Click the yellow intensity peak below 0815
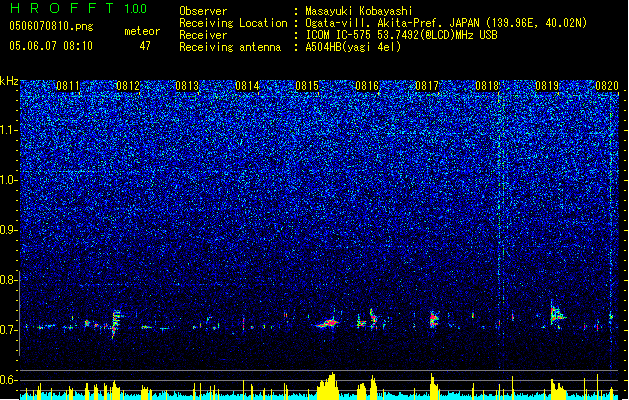This screenshot has height=400, width=629. pos(328,385)
